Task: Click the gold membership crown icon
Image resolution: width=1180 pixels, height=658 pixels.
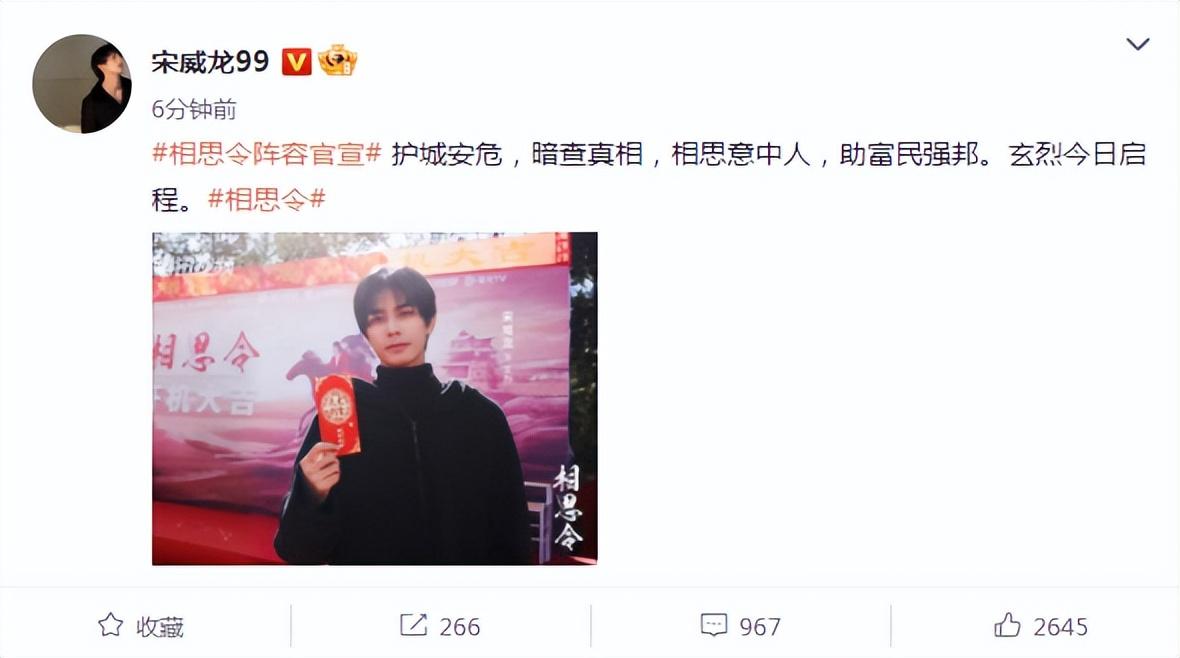Action: [x=337, y=60]
